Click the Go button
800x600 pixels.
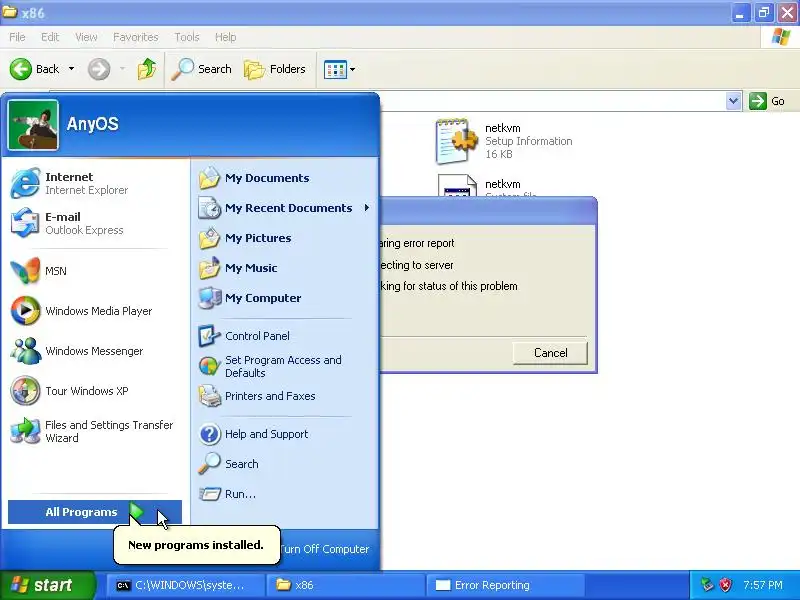coord(767,101)
